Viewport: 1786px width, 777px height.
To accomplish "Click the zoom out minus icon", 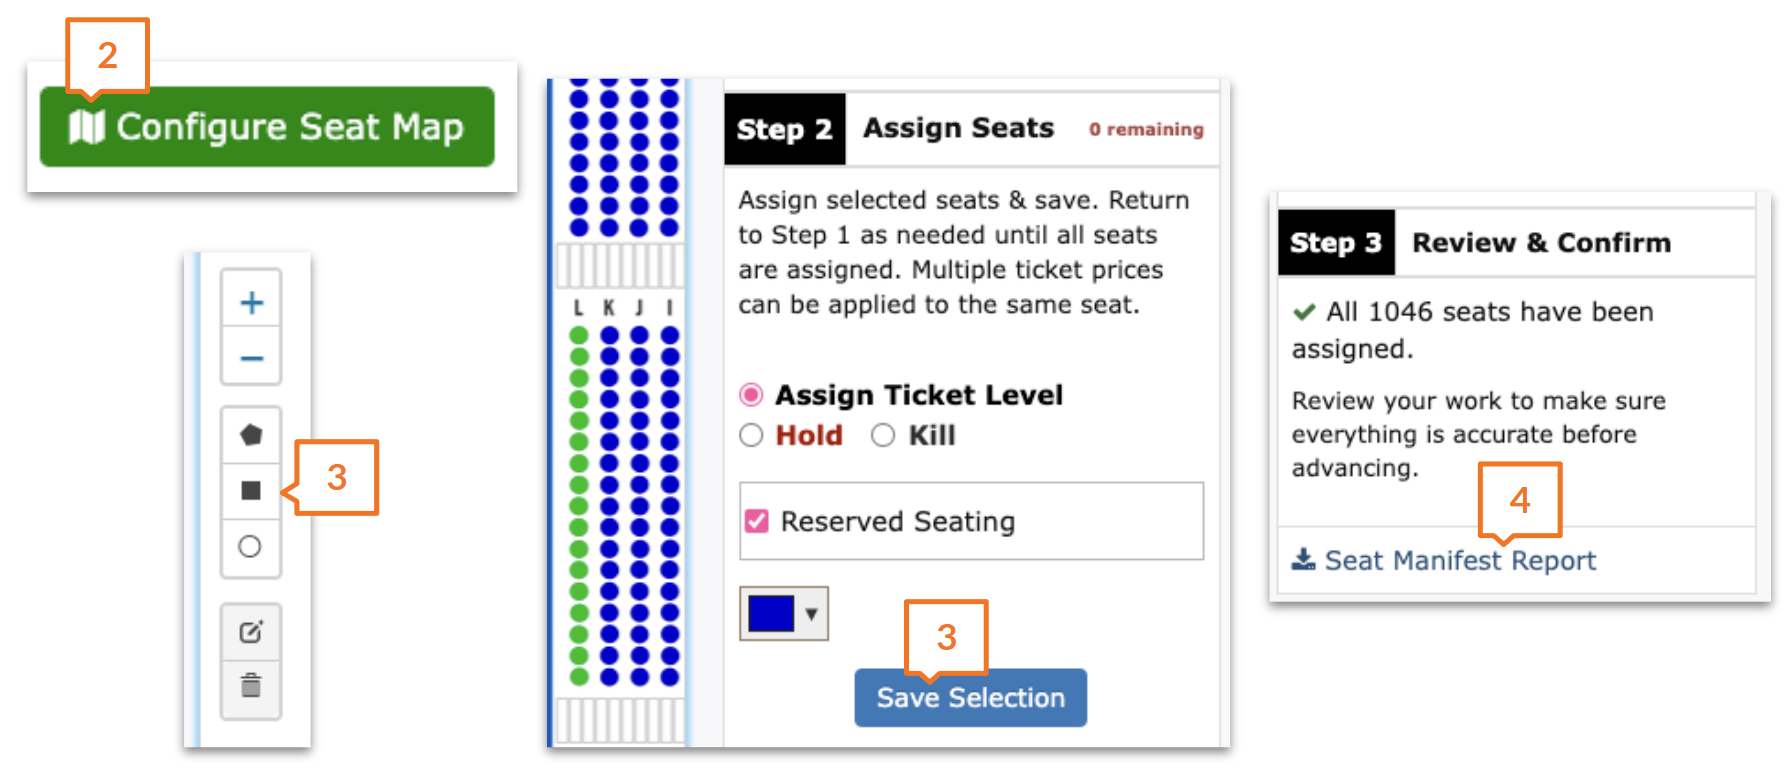I will (251, 358).
